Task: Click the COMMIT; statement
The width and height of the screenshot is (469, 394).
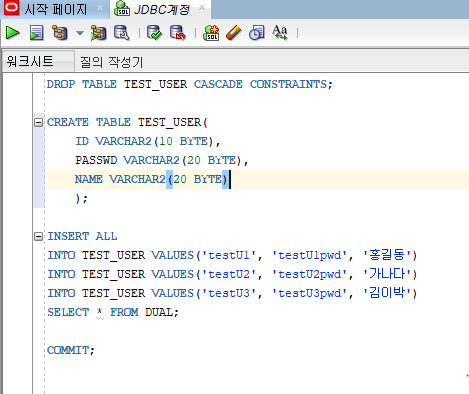Action: click(71, 350)
